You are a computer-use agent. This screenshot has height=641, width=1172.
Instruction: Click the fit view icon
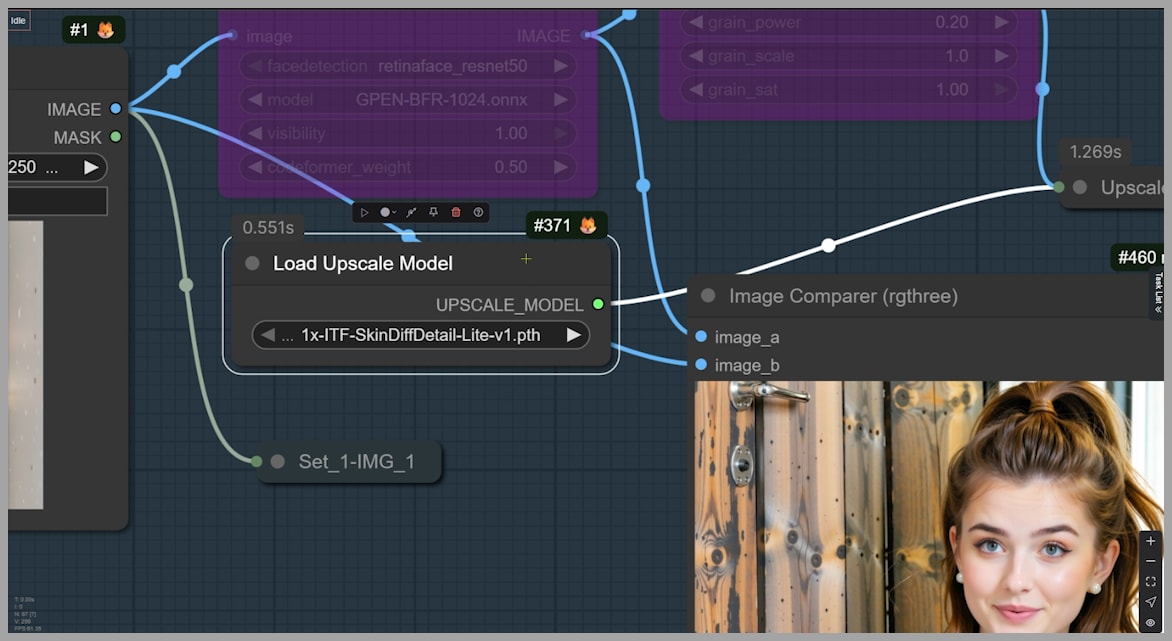(1150, 582)
